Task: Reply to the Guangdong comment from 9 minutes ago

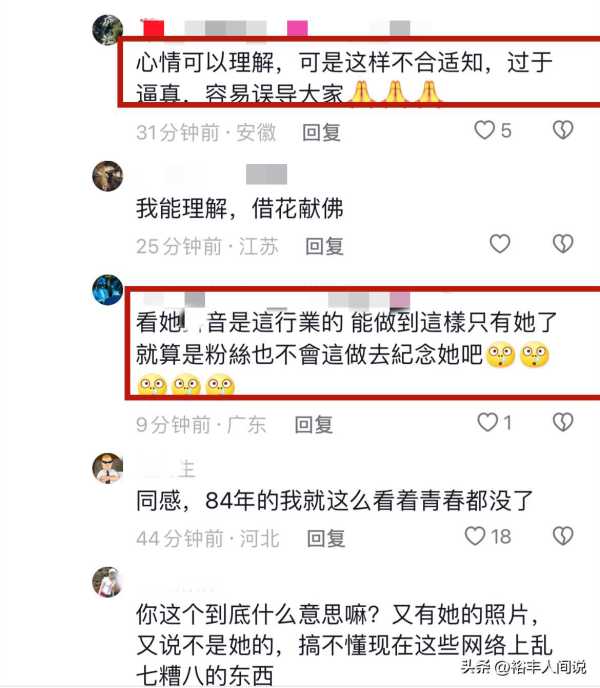Action: point(313,425)
